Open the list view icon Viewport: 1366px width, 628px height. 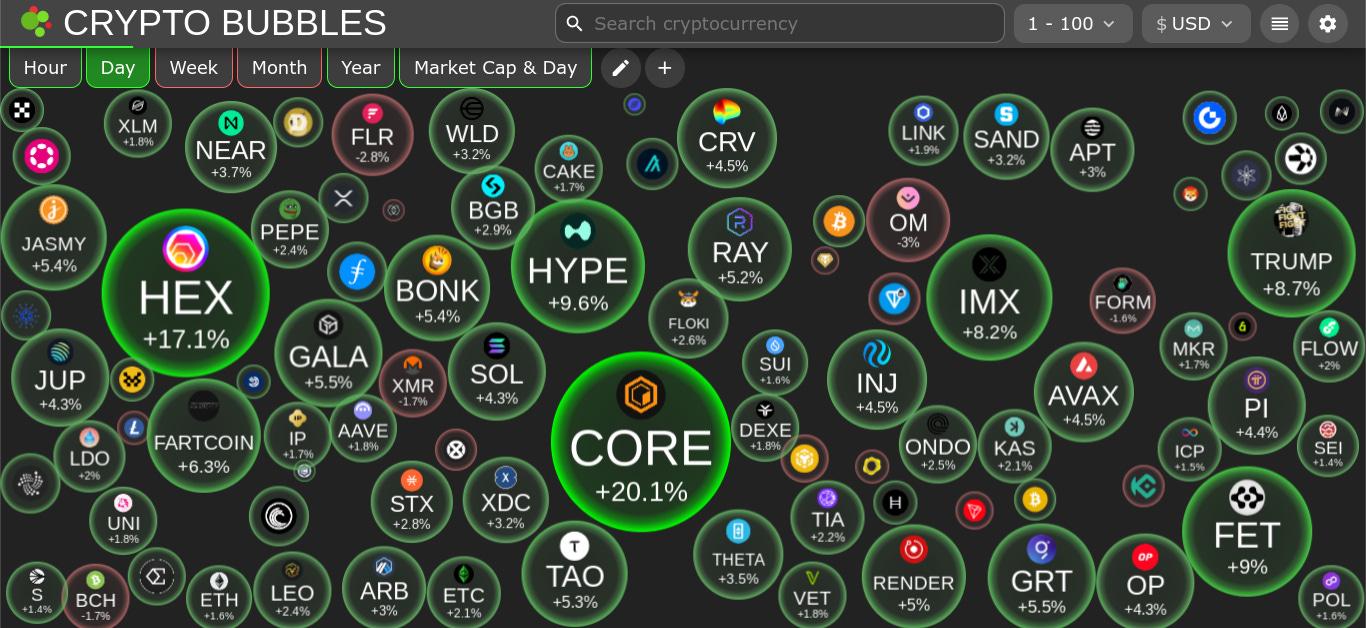click(1279, 24)
